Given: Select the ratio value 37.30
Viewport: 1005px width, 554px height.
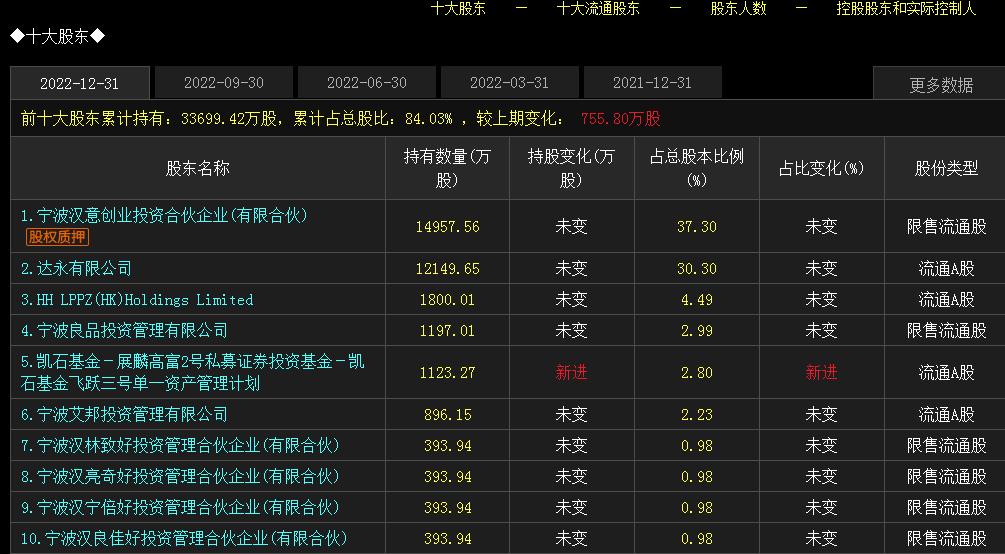Looking at the screenshot, I should (697, 227).
